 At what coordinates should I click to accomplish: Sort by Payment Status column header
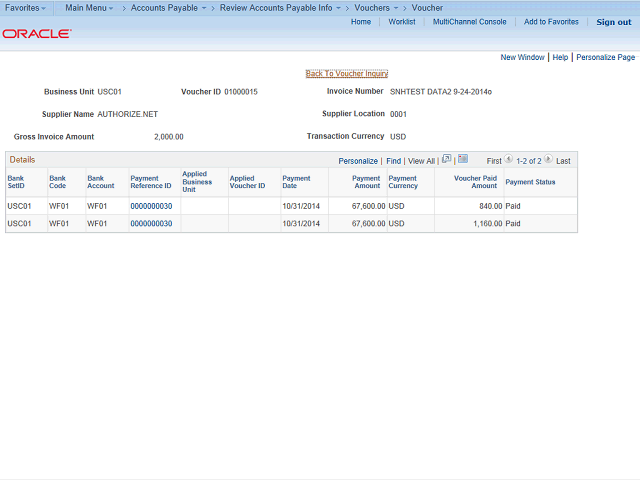point(530,182)
